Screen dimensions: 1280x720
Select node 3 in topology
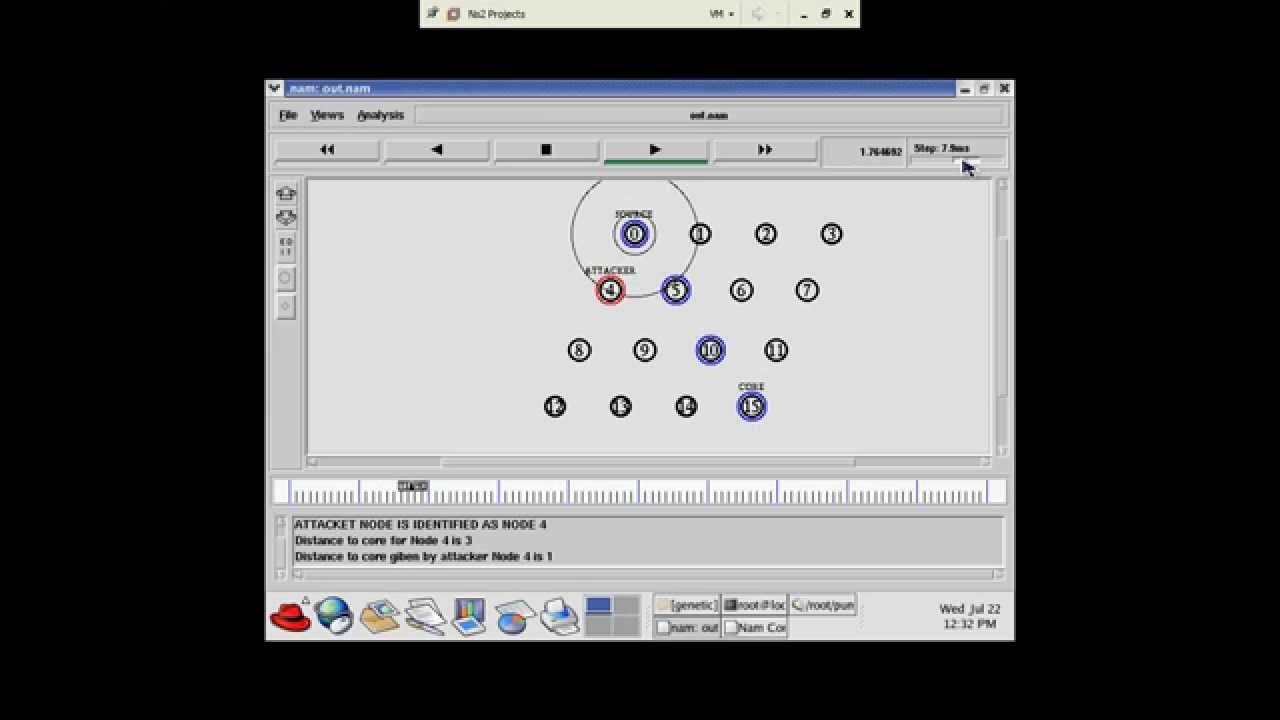(832, 234)
